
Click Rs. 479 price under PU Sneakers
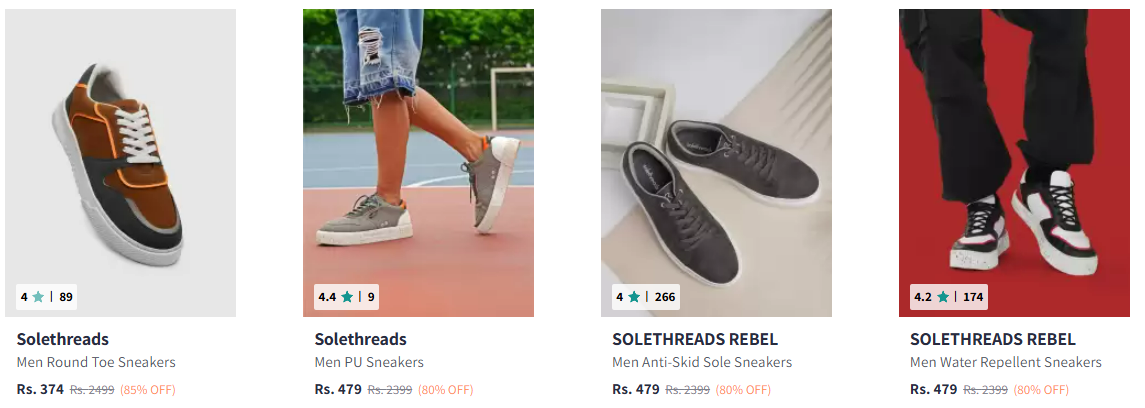pyautogui.click(x=338, y=390)
